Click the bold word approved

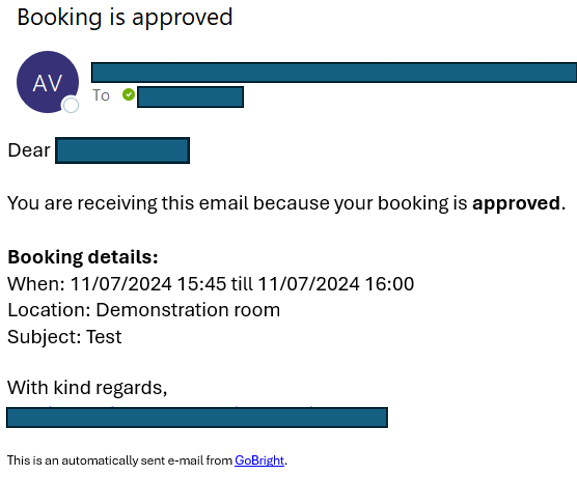click(x=516, y=204)
